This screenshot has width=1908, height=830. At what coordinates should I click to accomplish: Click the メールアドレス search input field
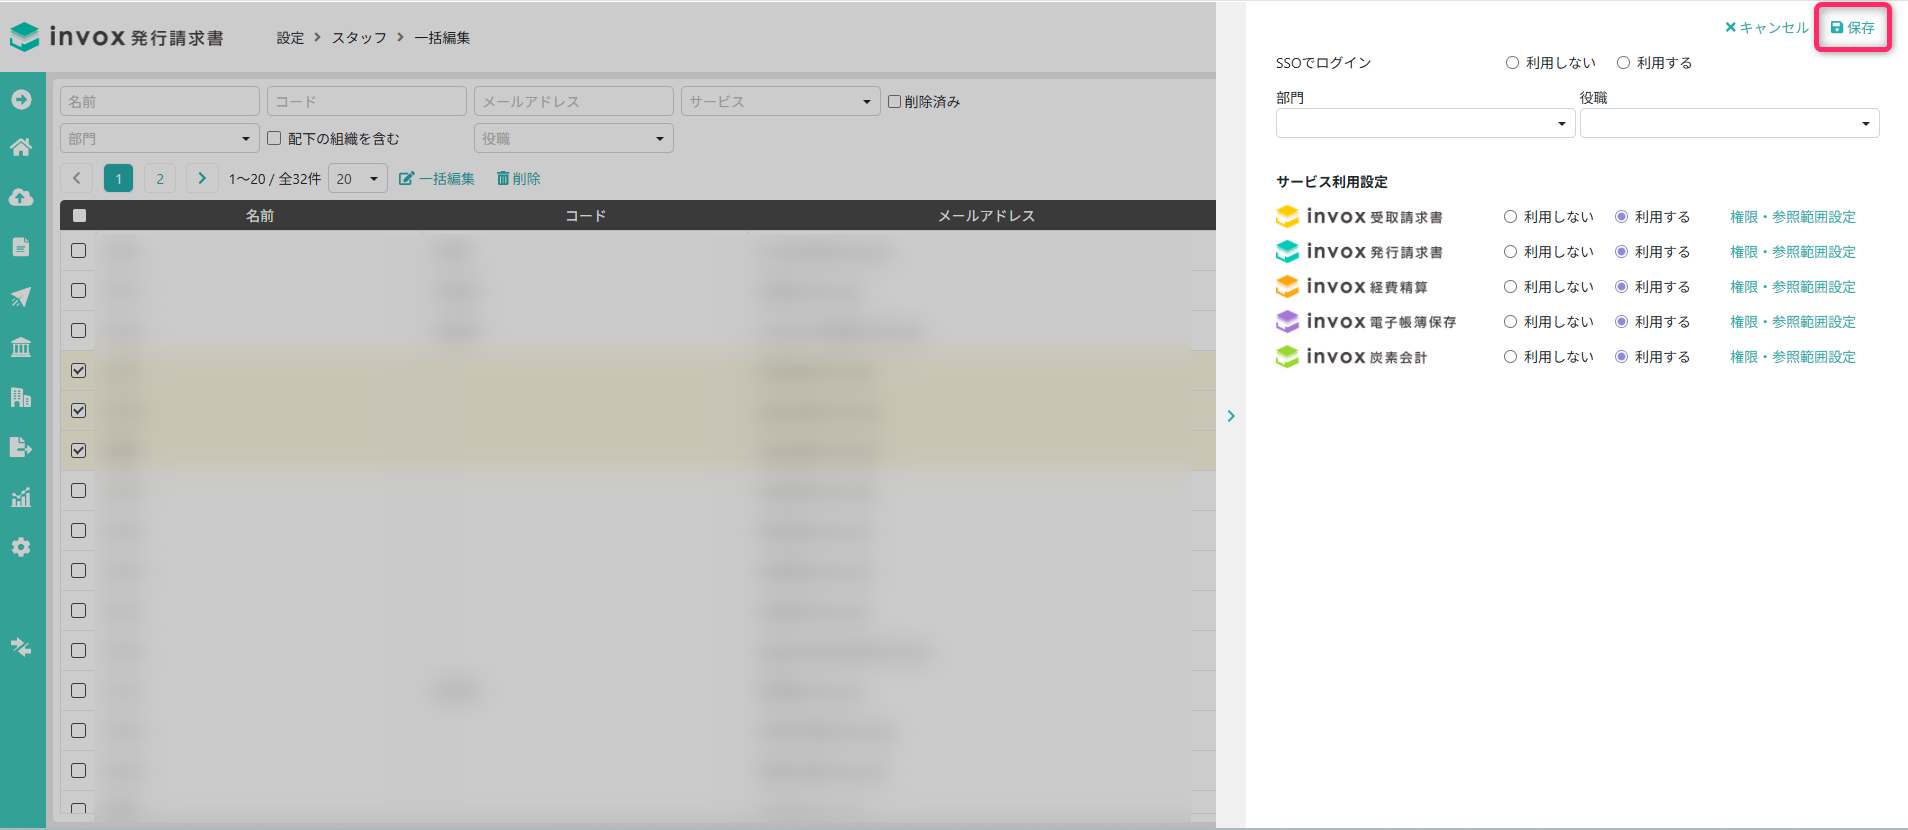(574, 101)
